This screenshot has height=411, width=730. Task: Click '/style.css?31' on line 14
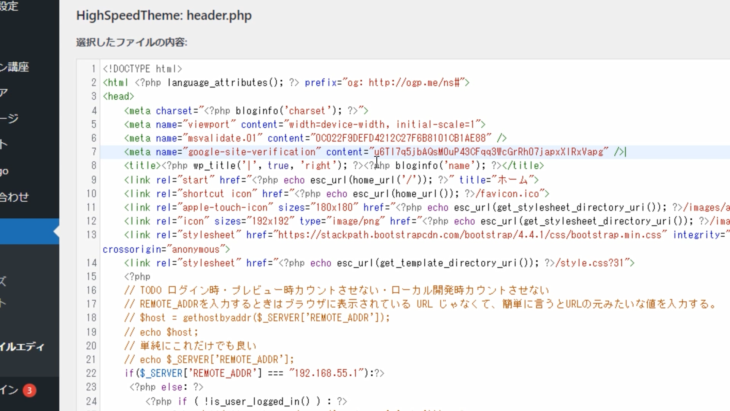click(x=589, y=263)
